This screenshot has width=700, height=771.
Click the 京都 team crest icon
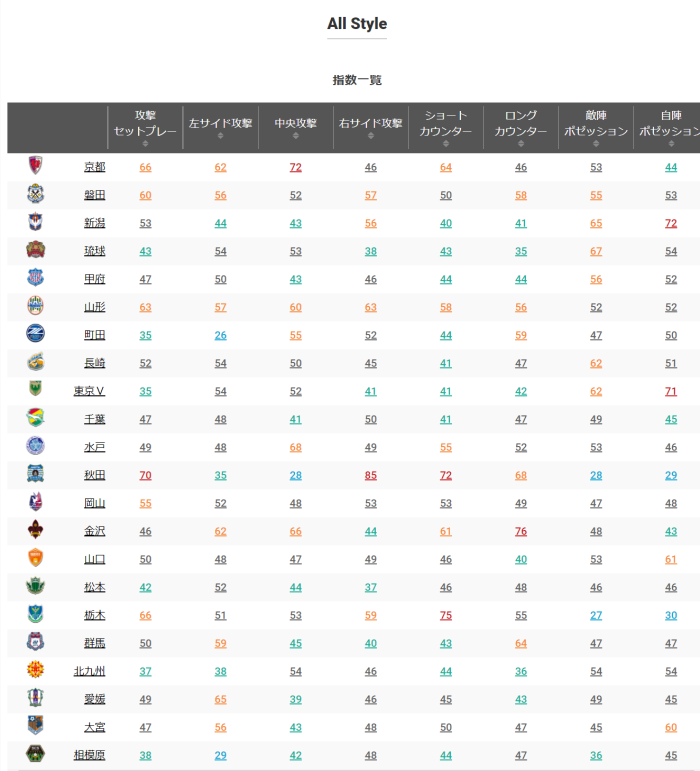(x=36, y=167)
